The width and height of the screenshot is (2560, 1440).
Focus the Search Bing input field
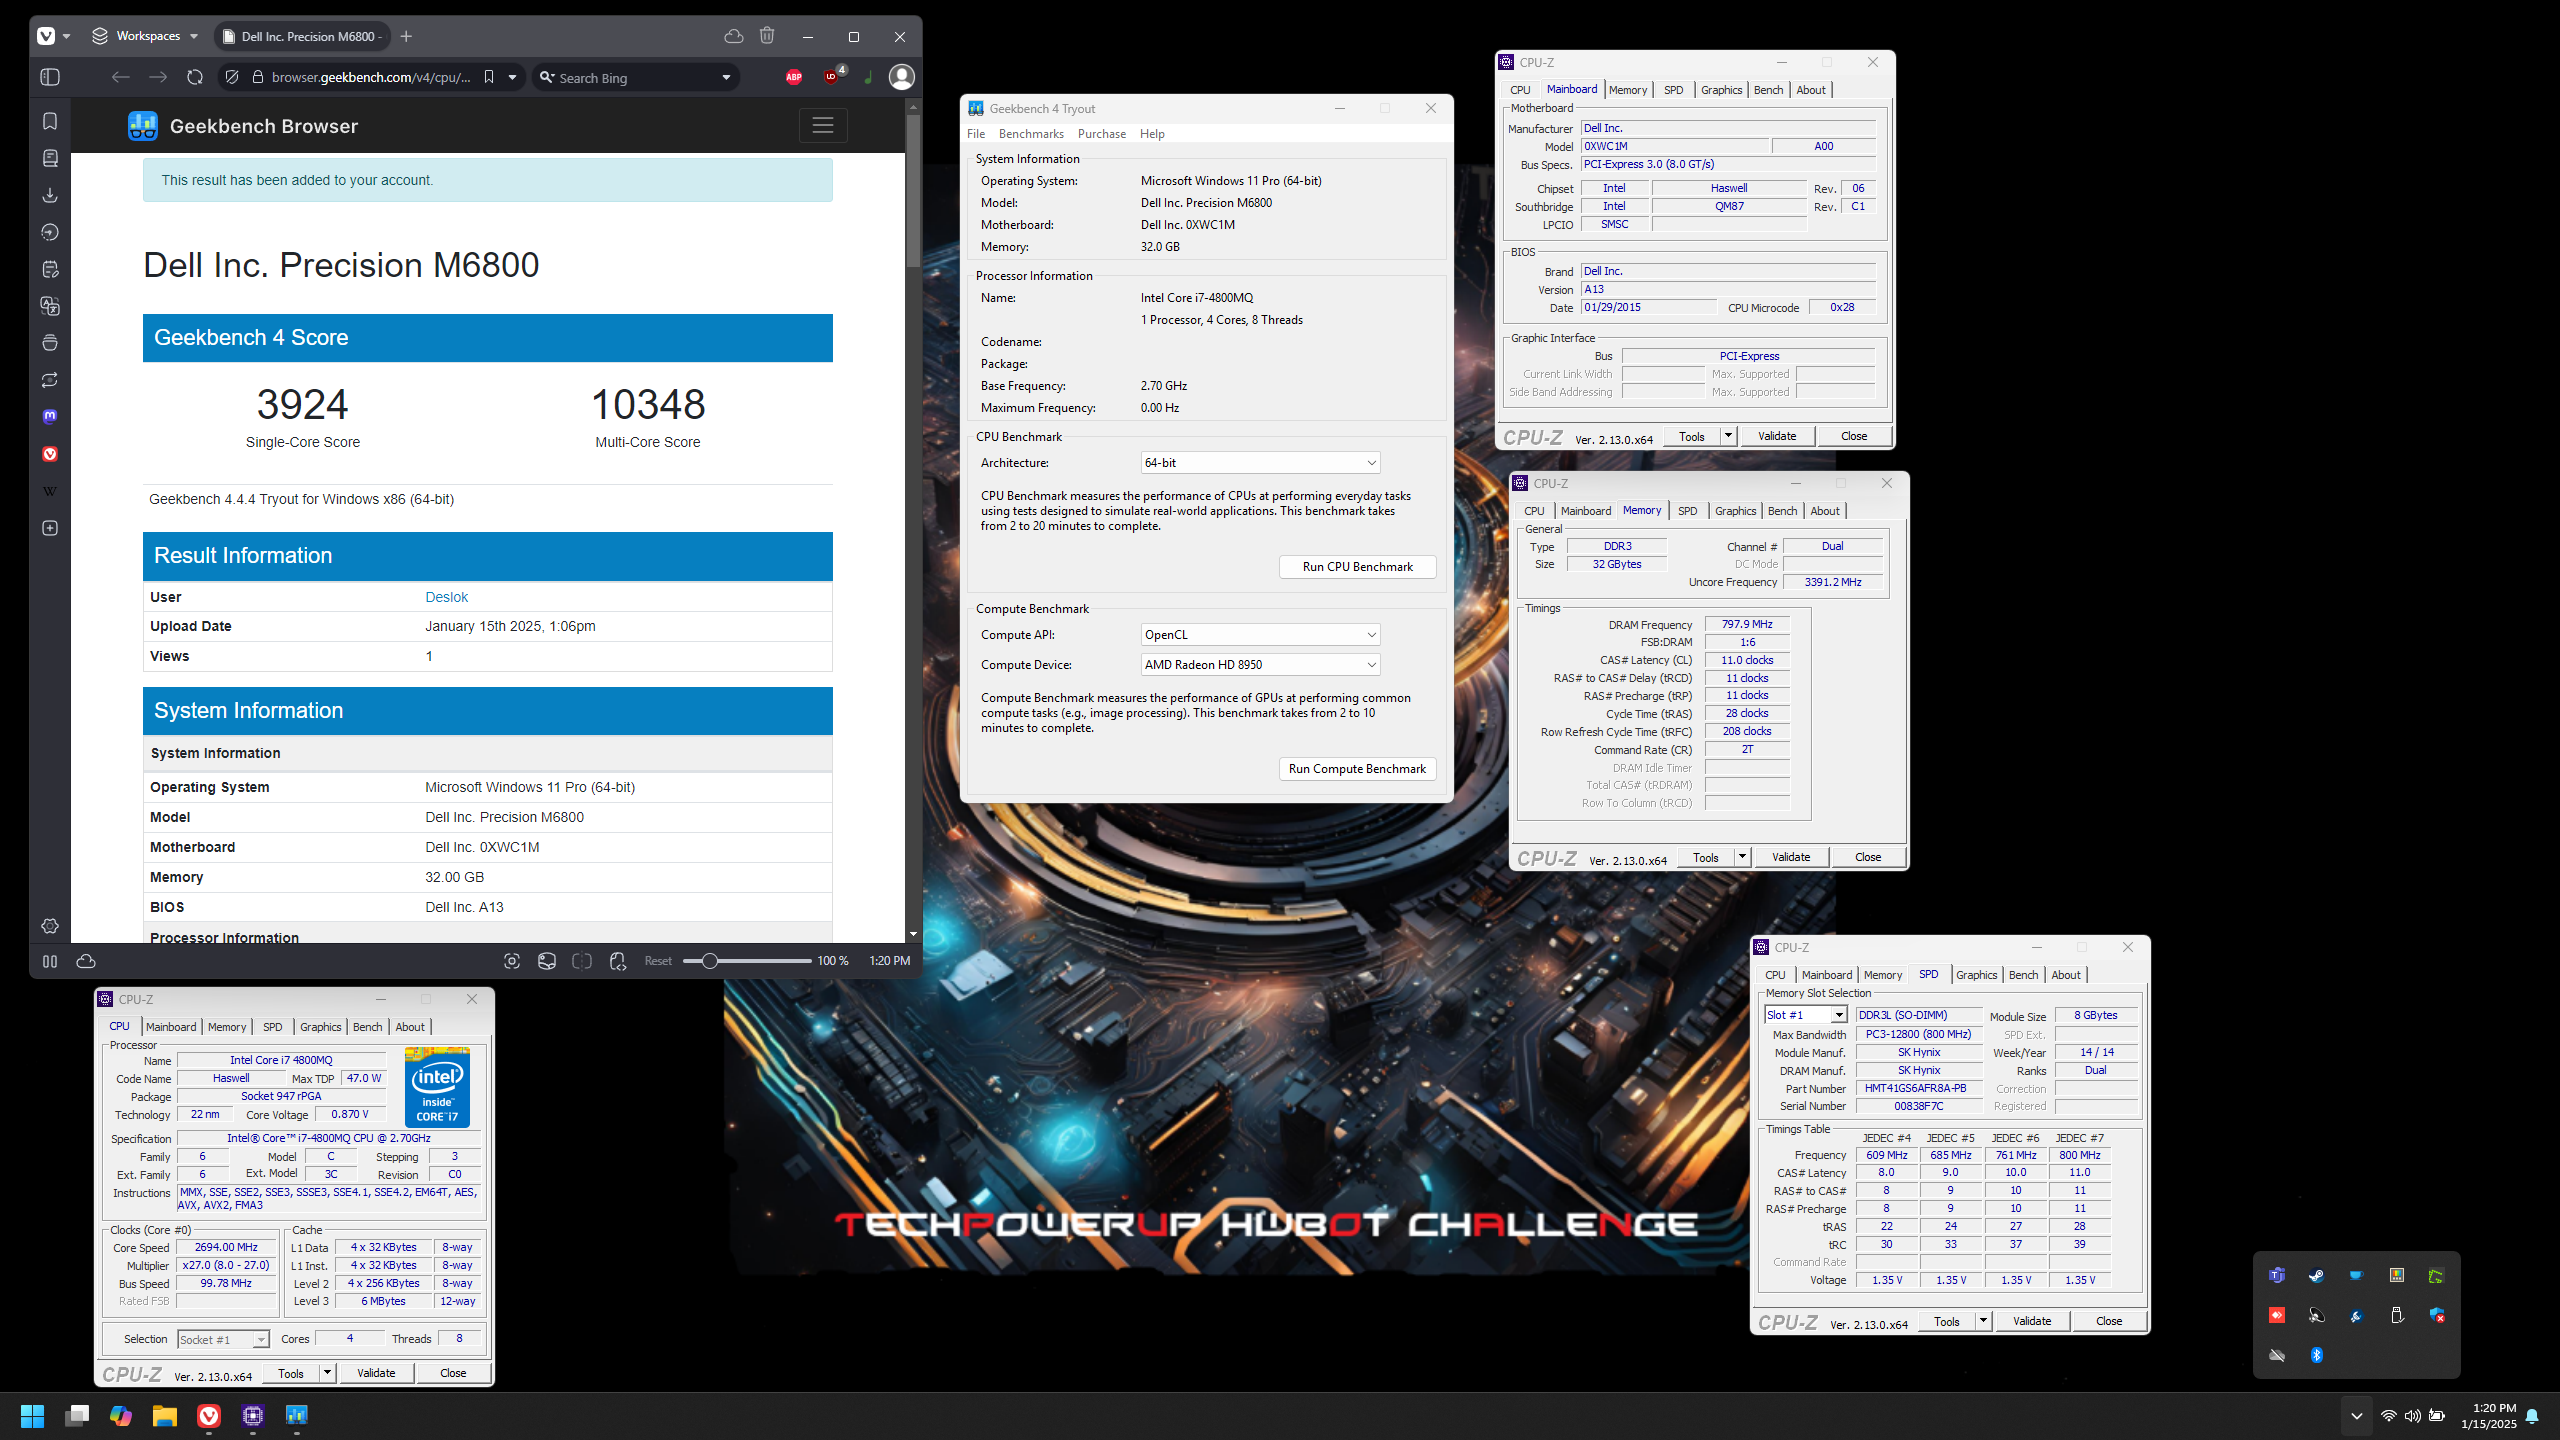[635, 78]
